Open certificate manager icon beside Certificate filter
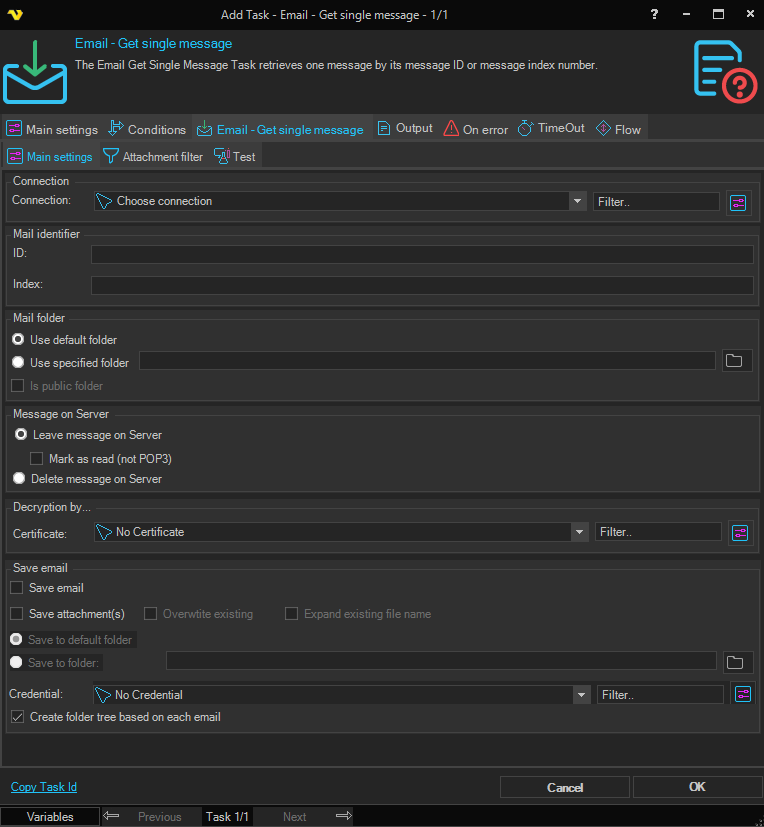 739,533
